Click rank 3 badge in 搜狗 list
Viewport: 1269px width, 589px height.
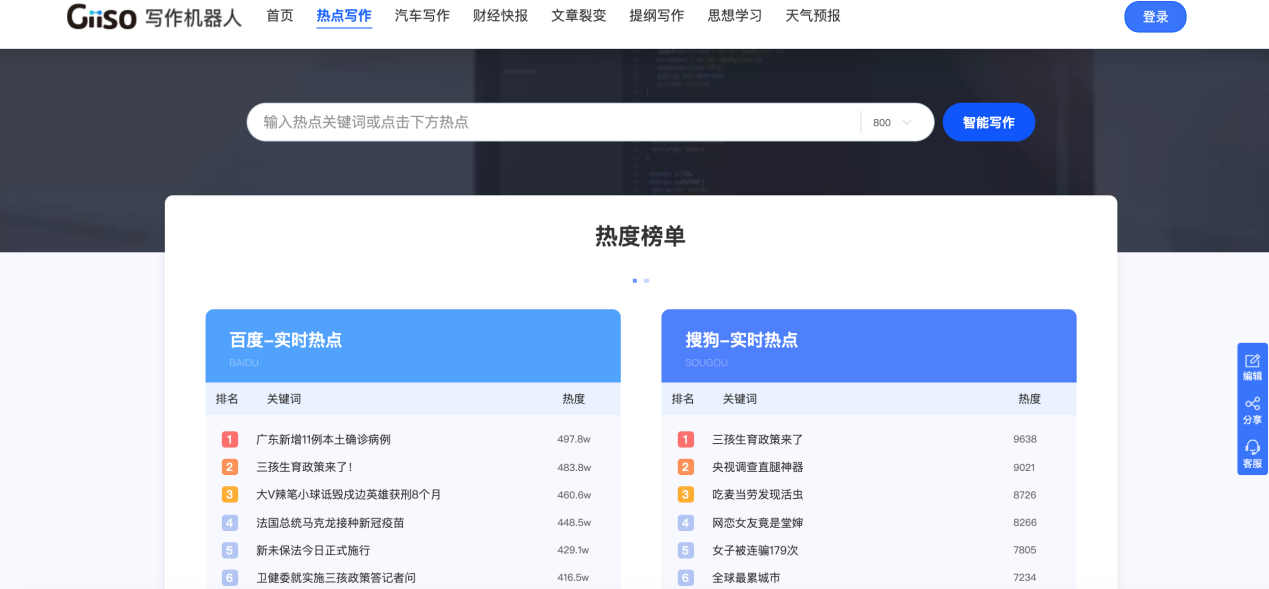pyautogui.click(x=685, y=495)
